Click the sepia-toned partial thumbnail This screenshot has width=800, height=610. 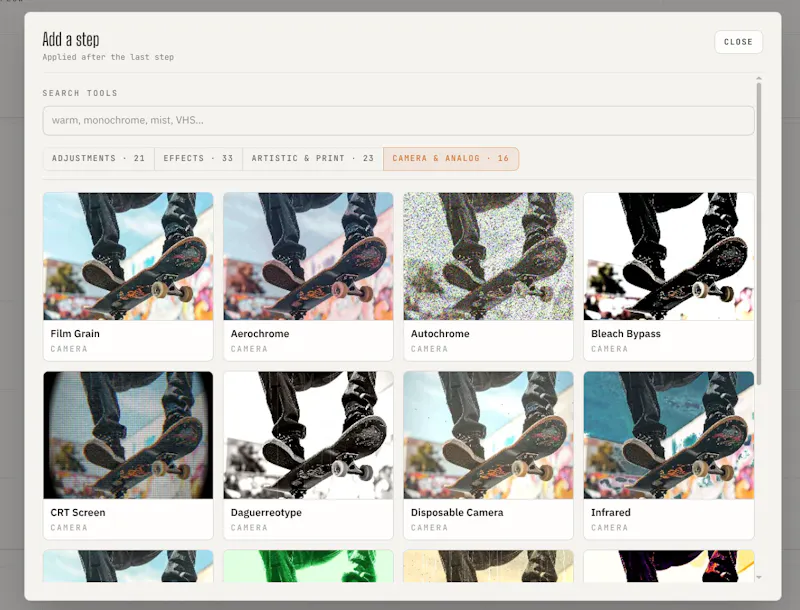pyautogui.click(x=488, y=566)
